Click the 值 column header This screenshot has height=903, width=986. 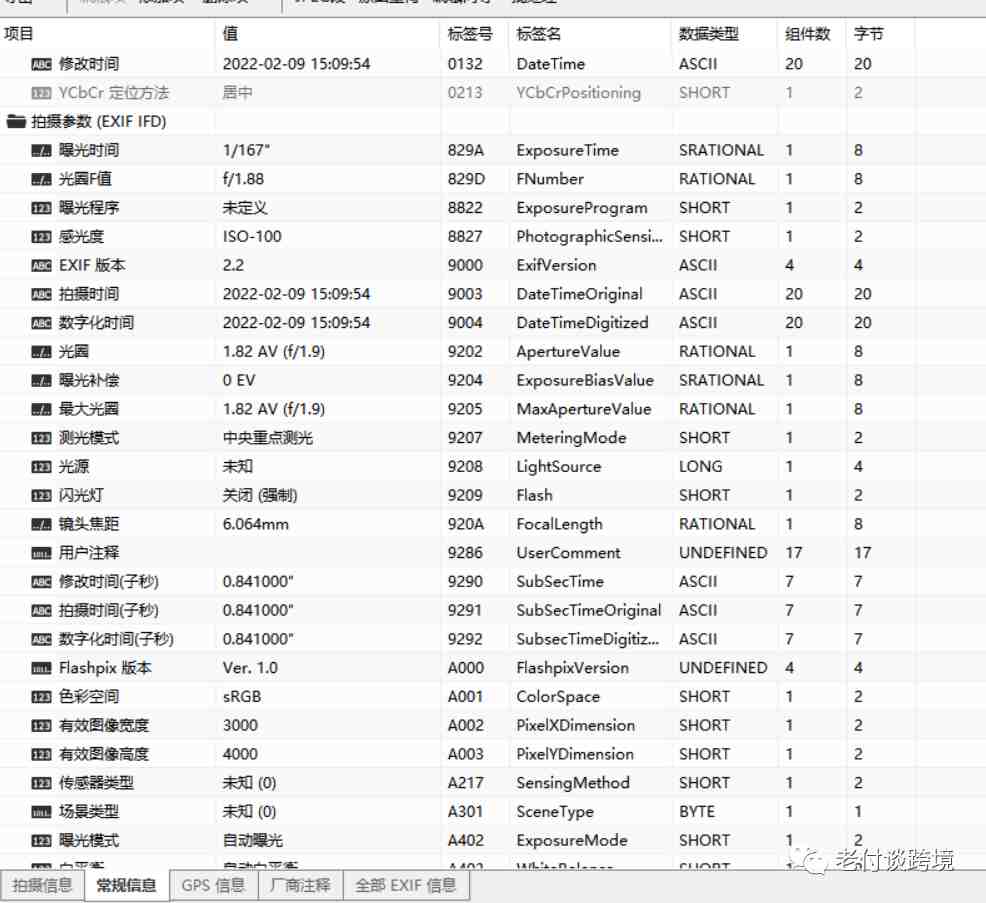328,34
